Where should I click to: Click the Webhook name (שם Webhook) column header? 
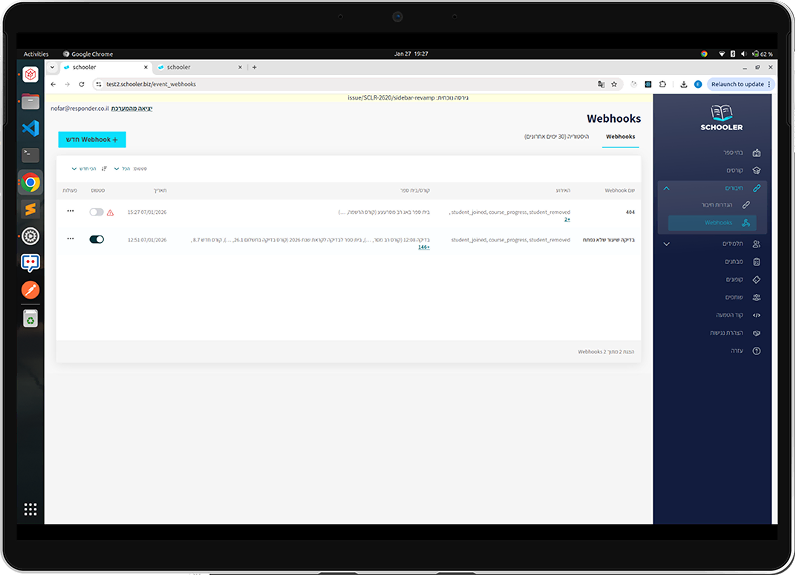coord(620,191)
